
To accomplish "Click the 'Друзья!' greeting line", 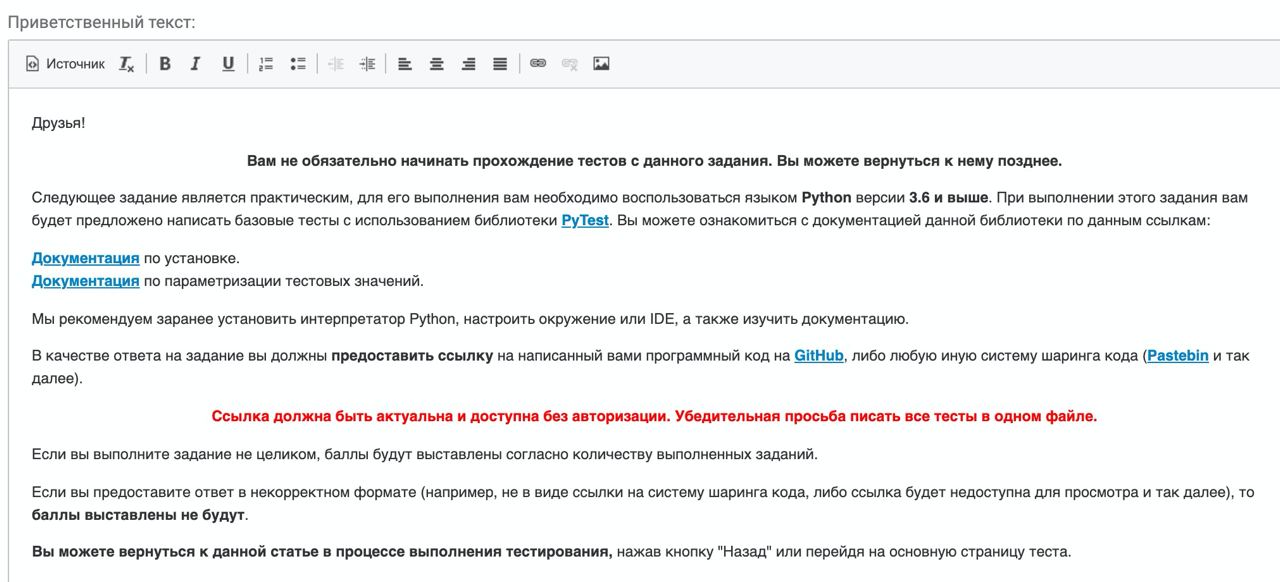I will 58,123.
